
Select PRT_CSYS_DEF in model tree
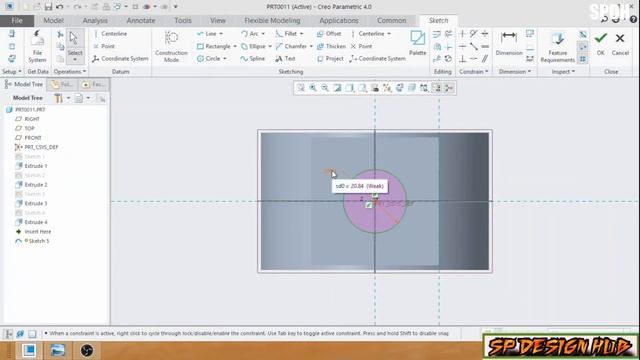coord(37,147)
